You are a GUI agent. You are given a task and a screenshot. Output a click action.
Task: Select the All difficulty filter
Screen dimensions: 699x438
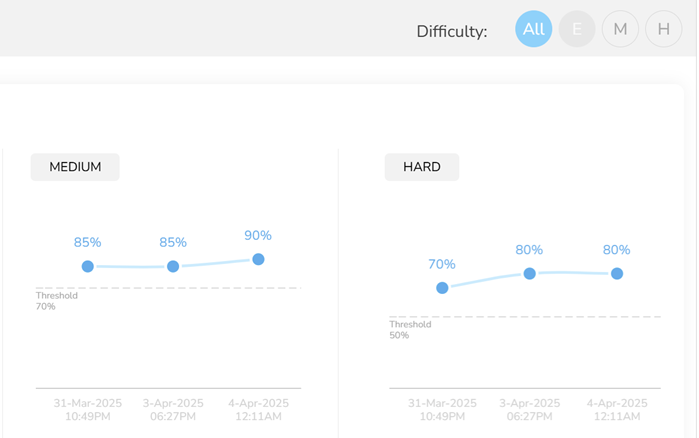[534, 29]
